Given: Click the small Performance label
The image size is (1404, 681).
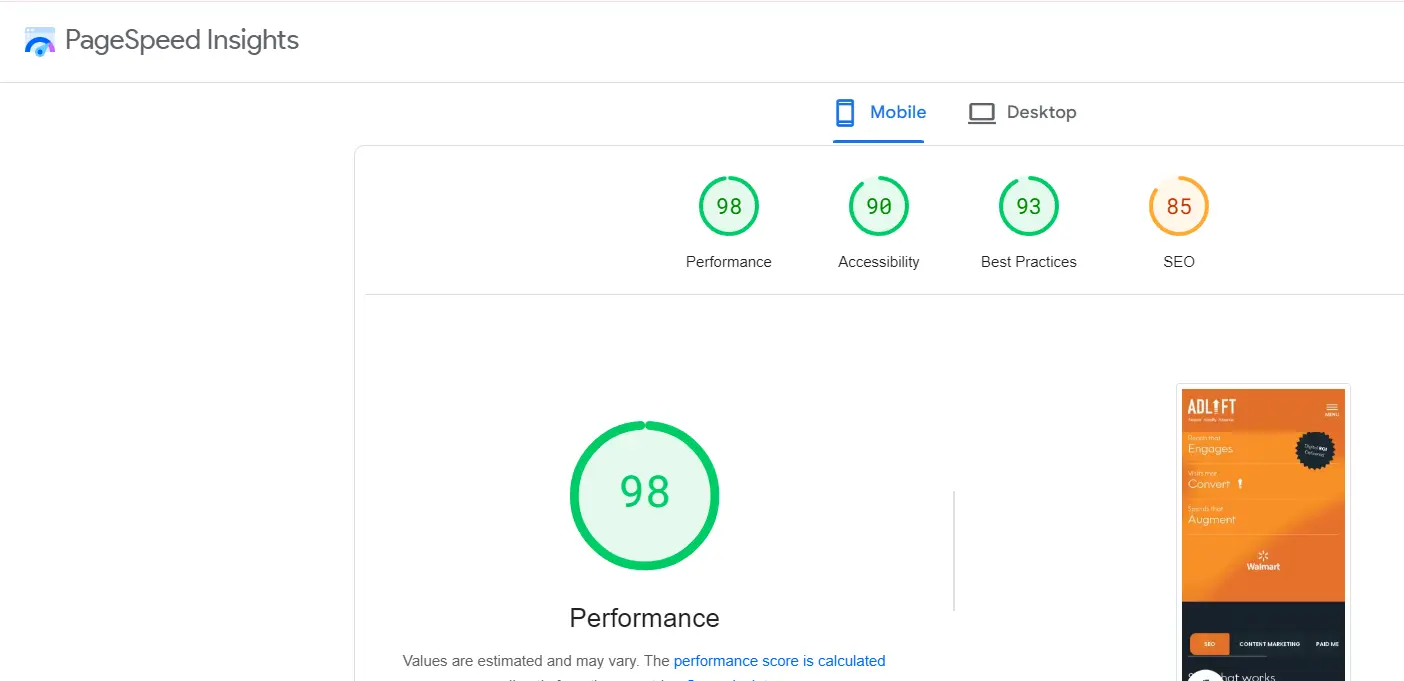Looking at the screenshot, I should [x=729, y=262].
